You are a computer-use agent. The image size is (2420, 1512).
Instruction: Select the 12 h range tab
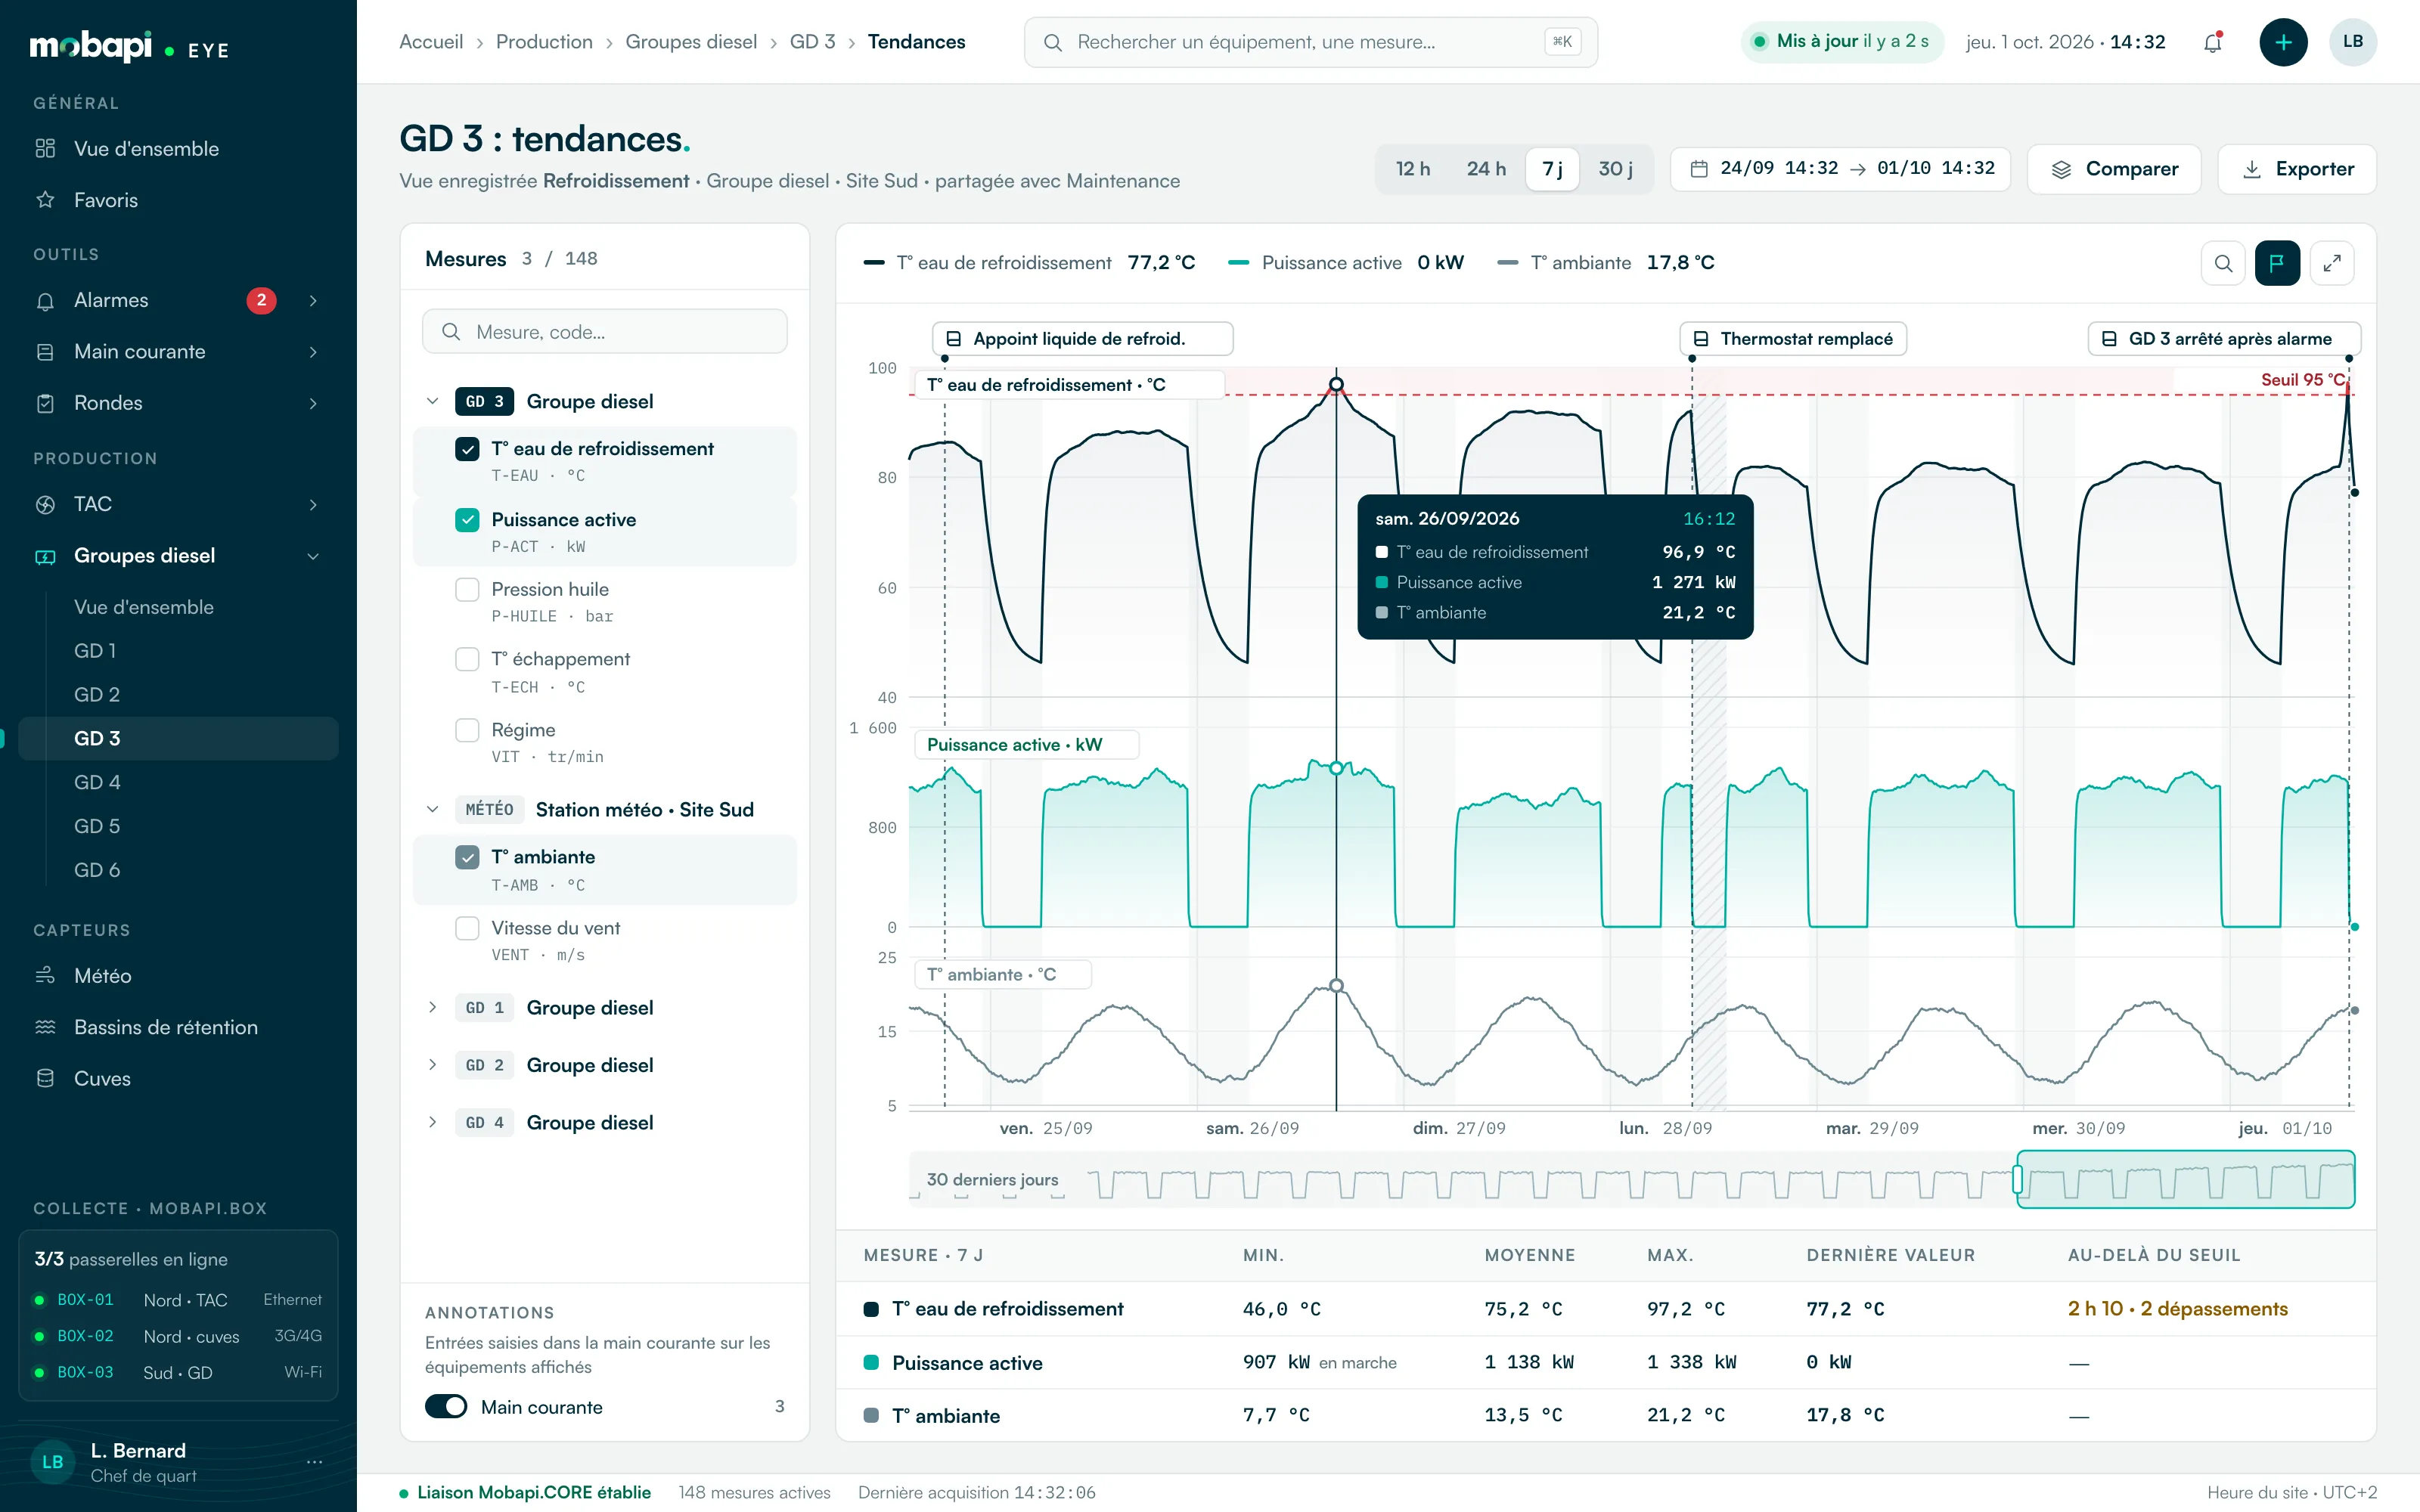(1413, 169)
